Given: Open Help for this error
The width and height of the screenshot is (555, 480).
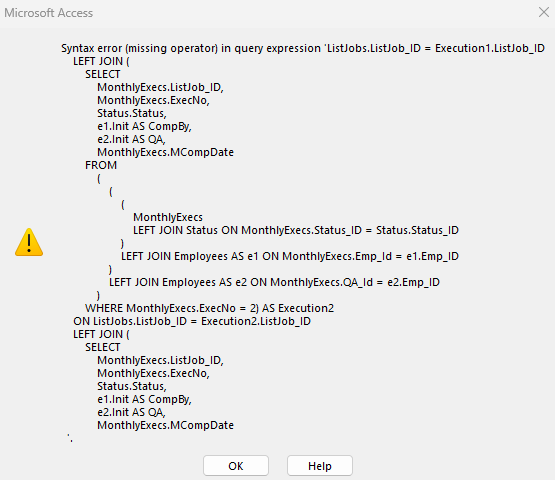Looking at the screenshot, I should pyautogui.click(x=320, y=465).
